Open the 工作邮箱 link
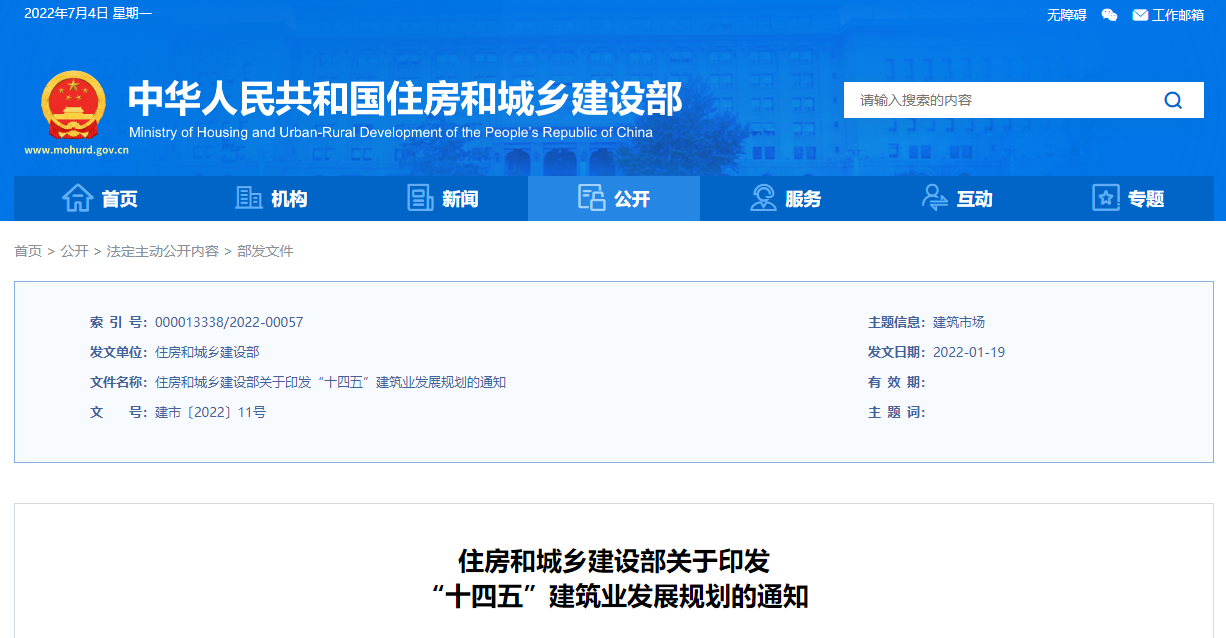 pos(1178,15)
